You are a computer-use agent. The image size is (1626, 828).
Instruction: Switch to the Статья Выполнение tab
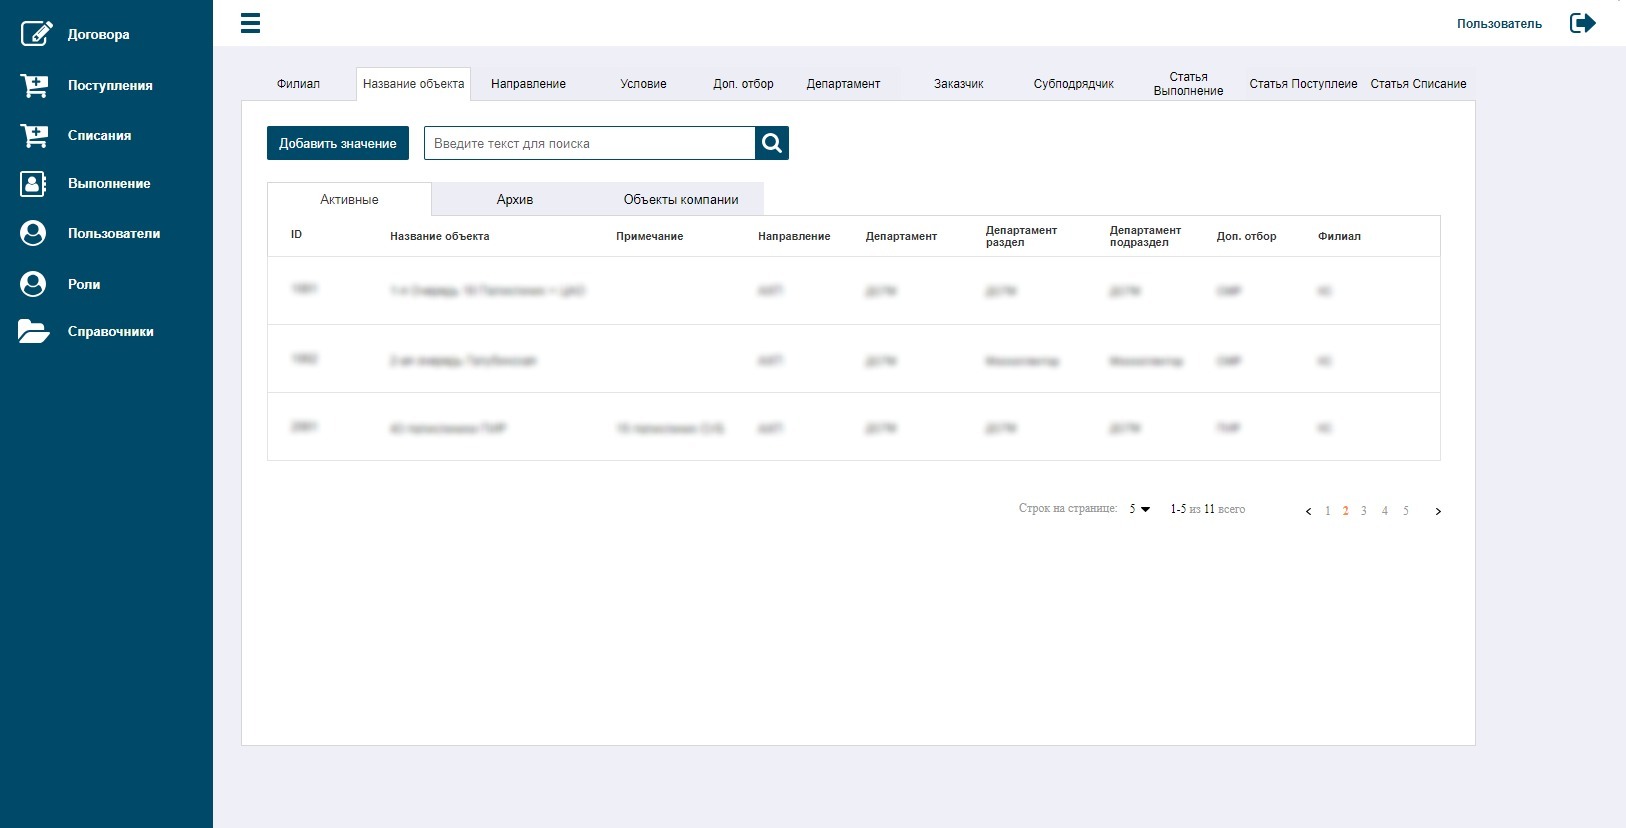[1188, 84]
